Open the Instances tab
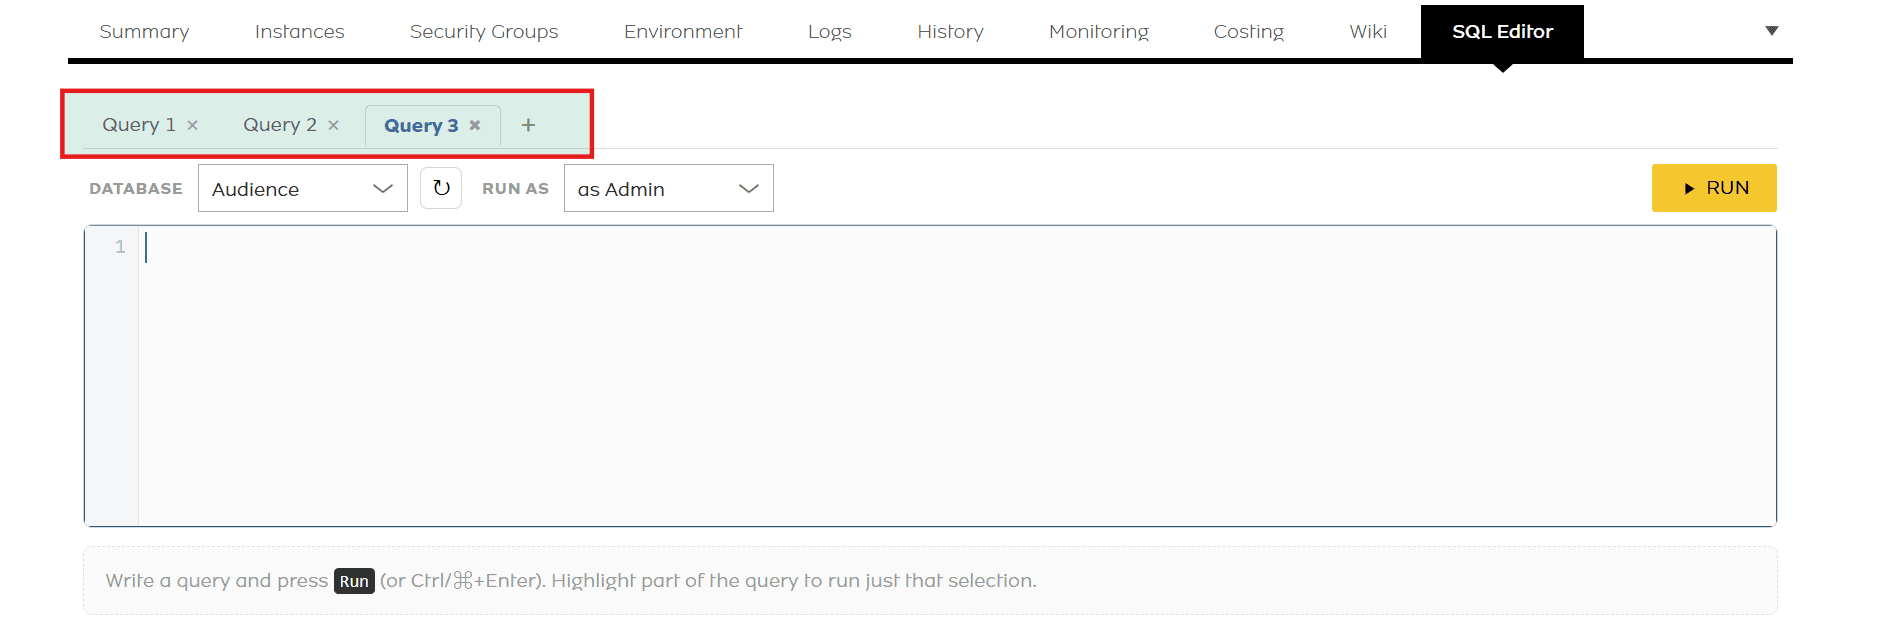 coord(300,32)
